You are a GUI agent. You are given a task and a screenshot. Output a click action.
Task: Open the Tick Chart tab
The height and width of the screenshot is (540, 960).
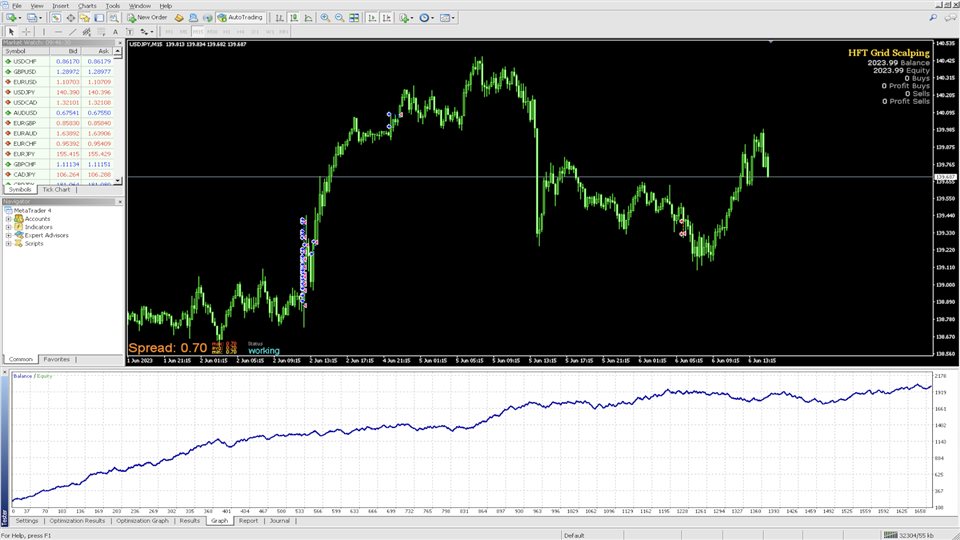click(x=55, y=189)
